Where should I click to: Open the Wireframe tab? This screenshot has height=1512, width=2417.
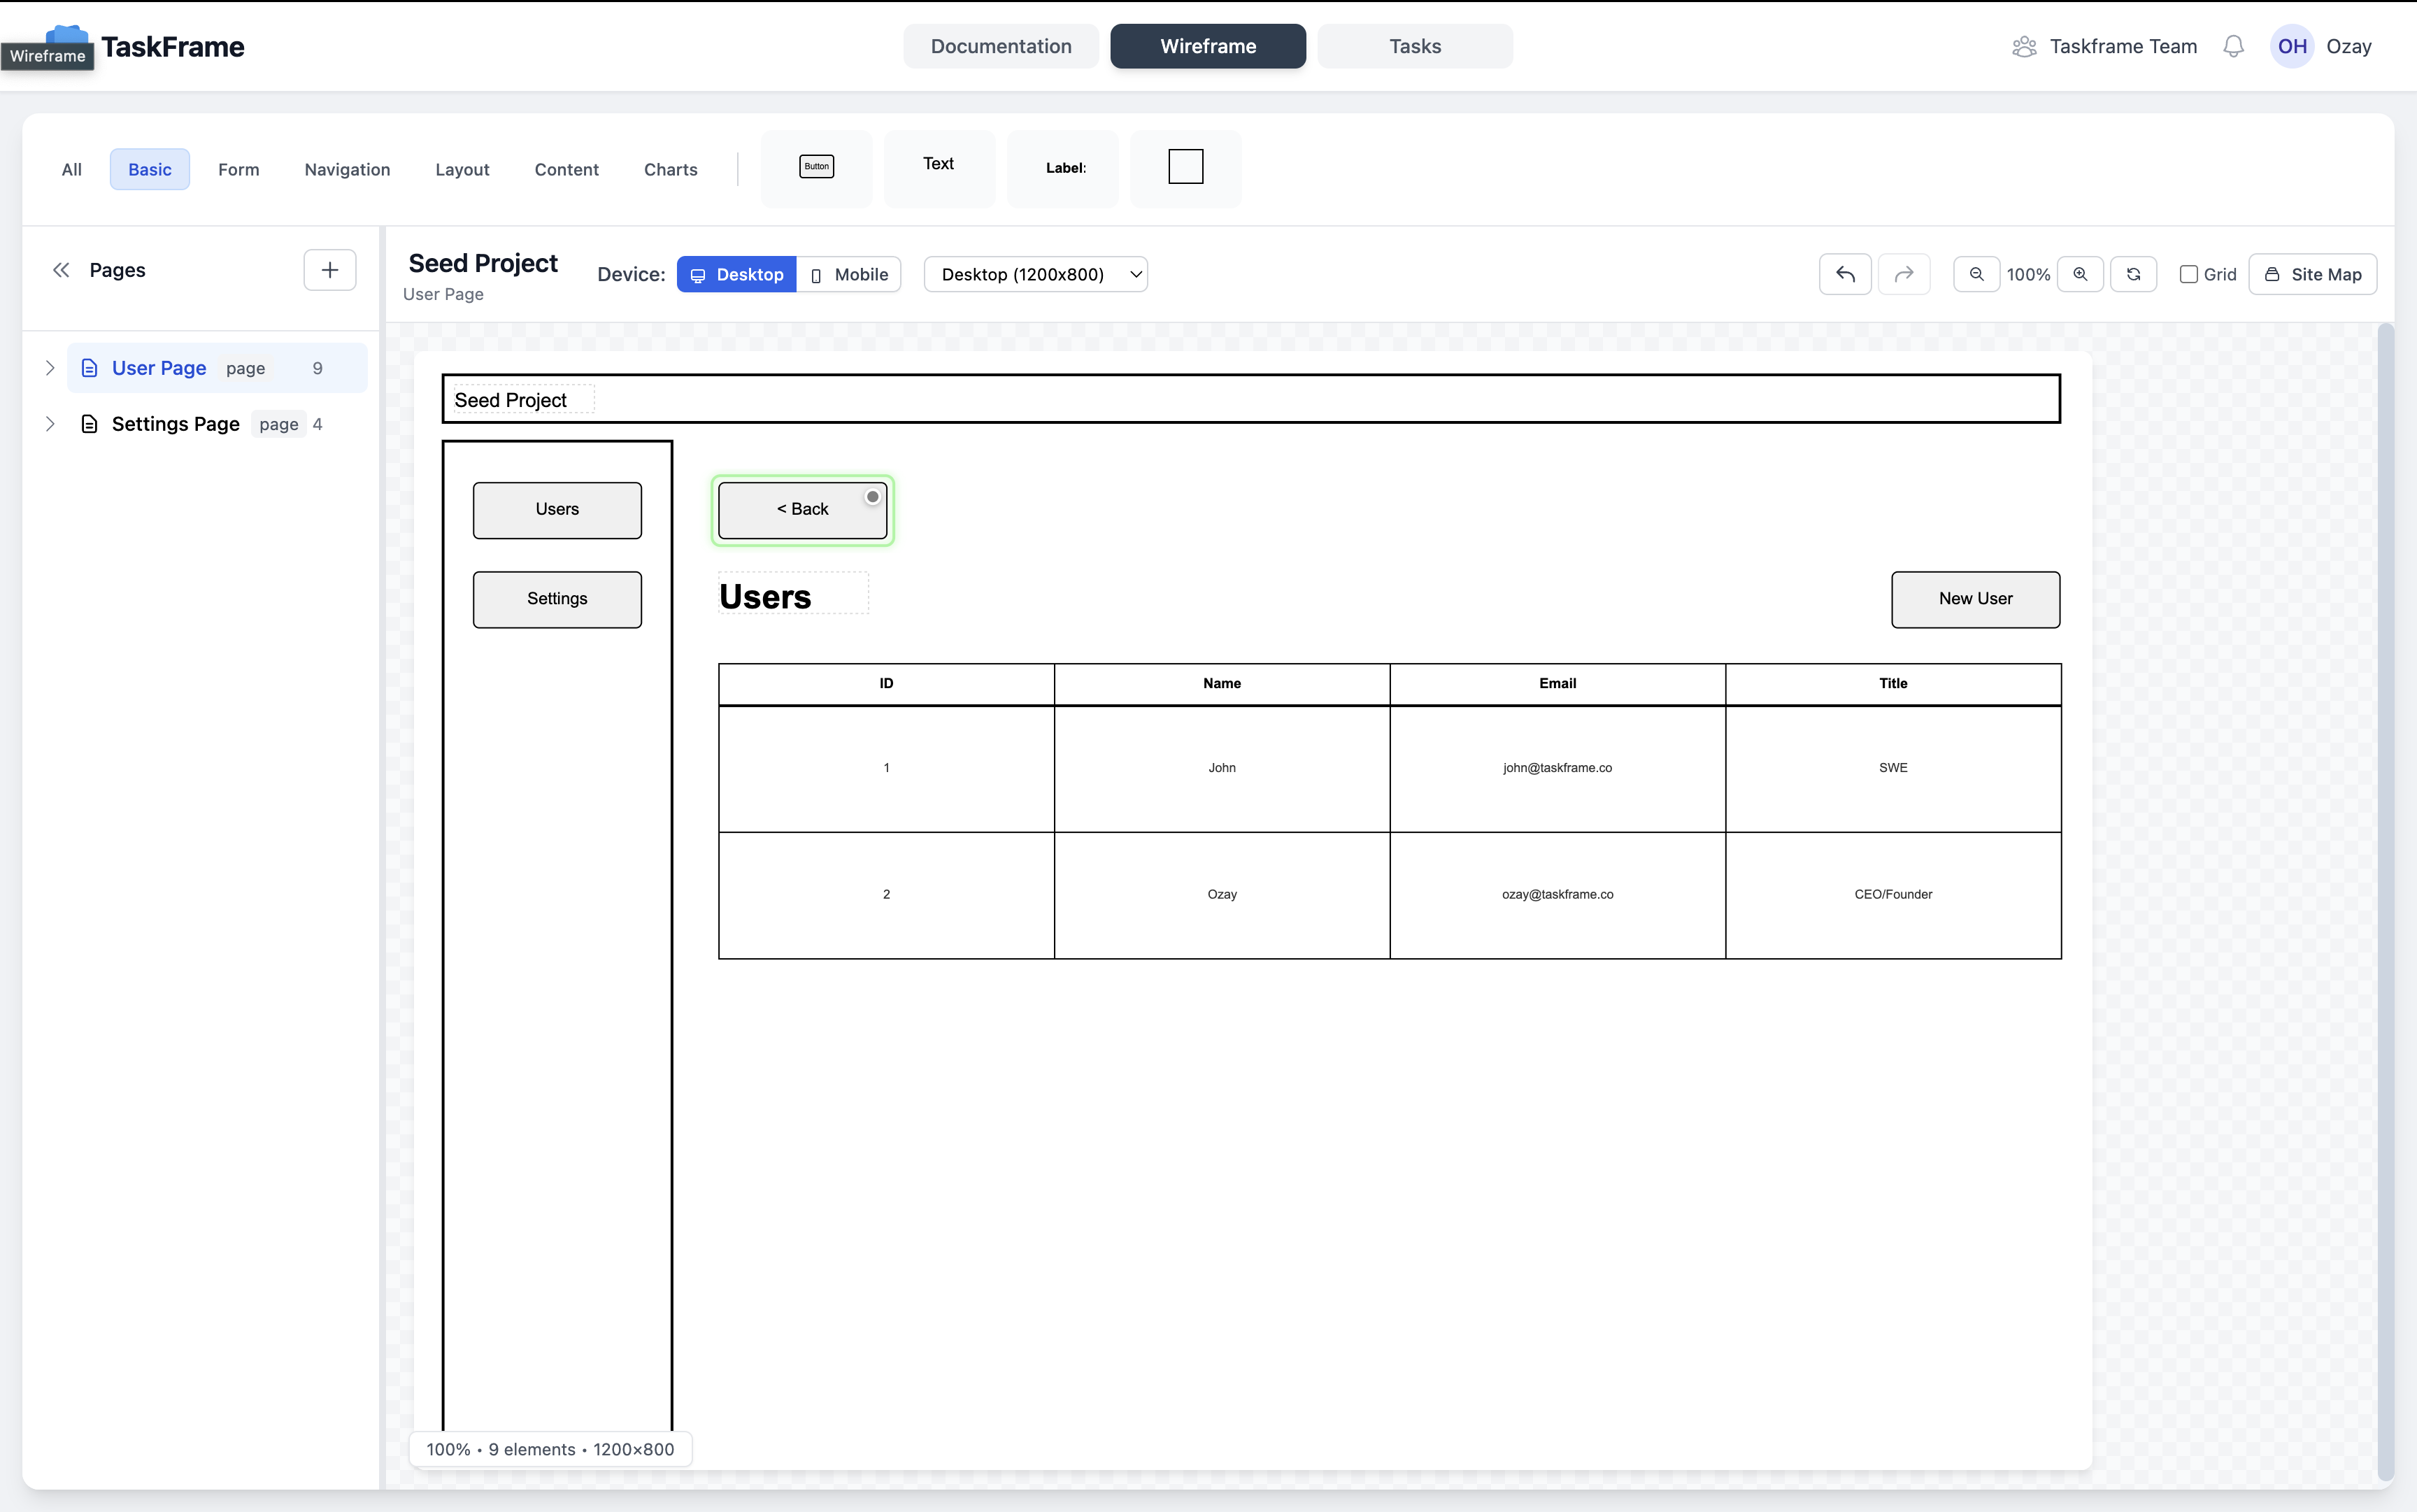1208,46
